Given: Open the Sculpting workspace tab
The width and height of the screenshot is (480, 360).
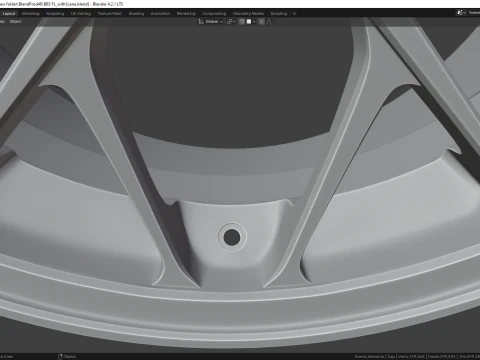Looking at the screenshot, I should tap(55, 14).
